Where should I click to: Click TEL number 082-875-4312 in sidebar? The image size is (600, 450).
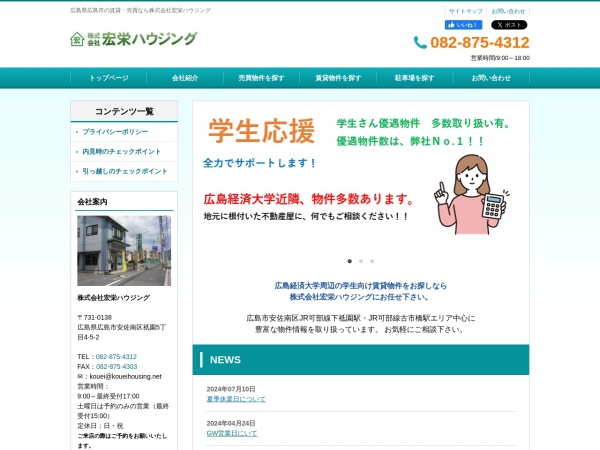tap(116, 357)
